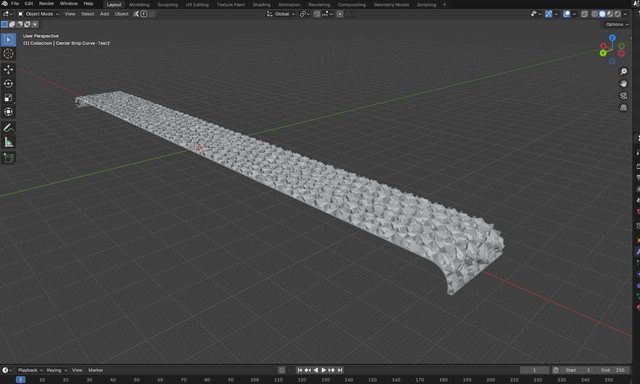The width and height of the screenshot is (640, 384).
Task: Toggle auto keying record button
Action: click(282, 370)
